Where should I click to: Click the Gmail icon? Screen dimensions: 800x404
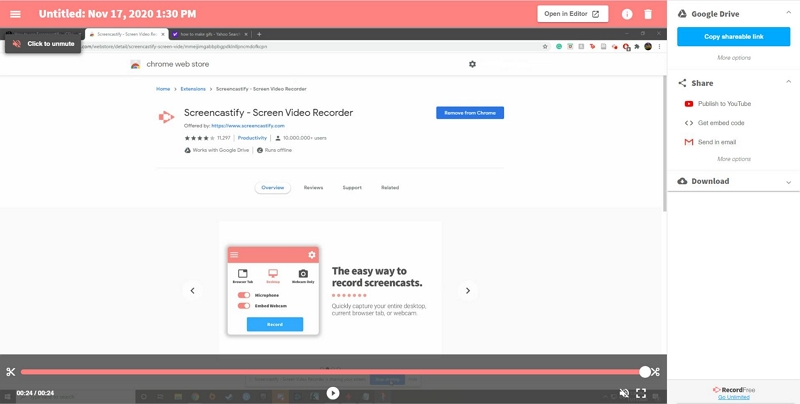pos(689,142)
